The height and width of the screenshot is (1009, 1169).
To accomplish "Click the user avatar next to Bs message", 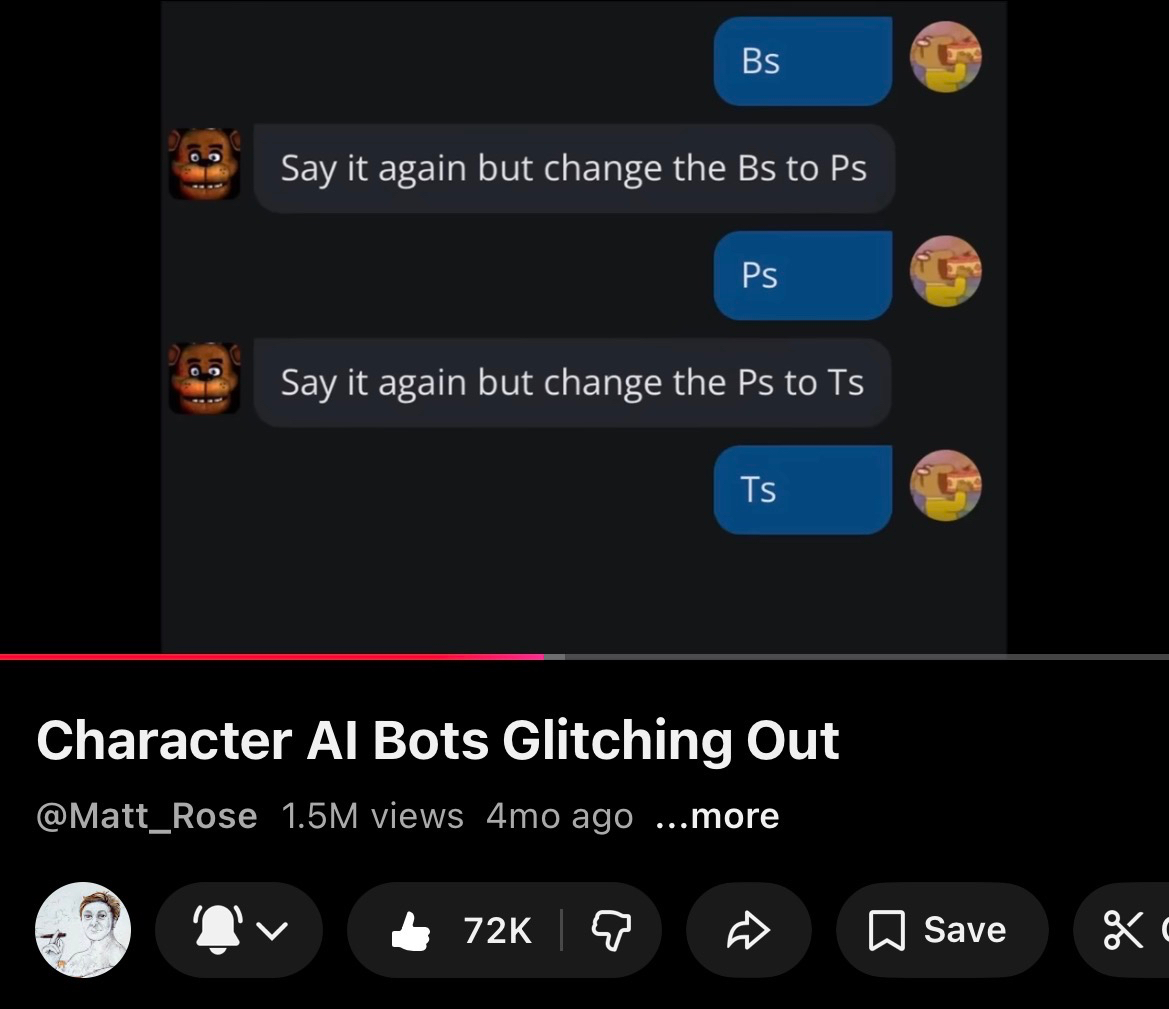I will [945, 57].
